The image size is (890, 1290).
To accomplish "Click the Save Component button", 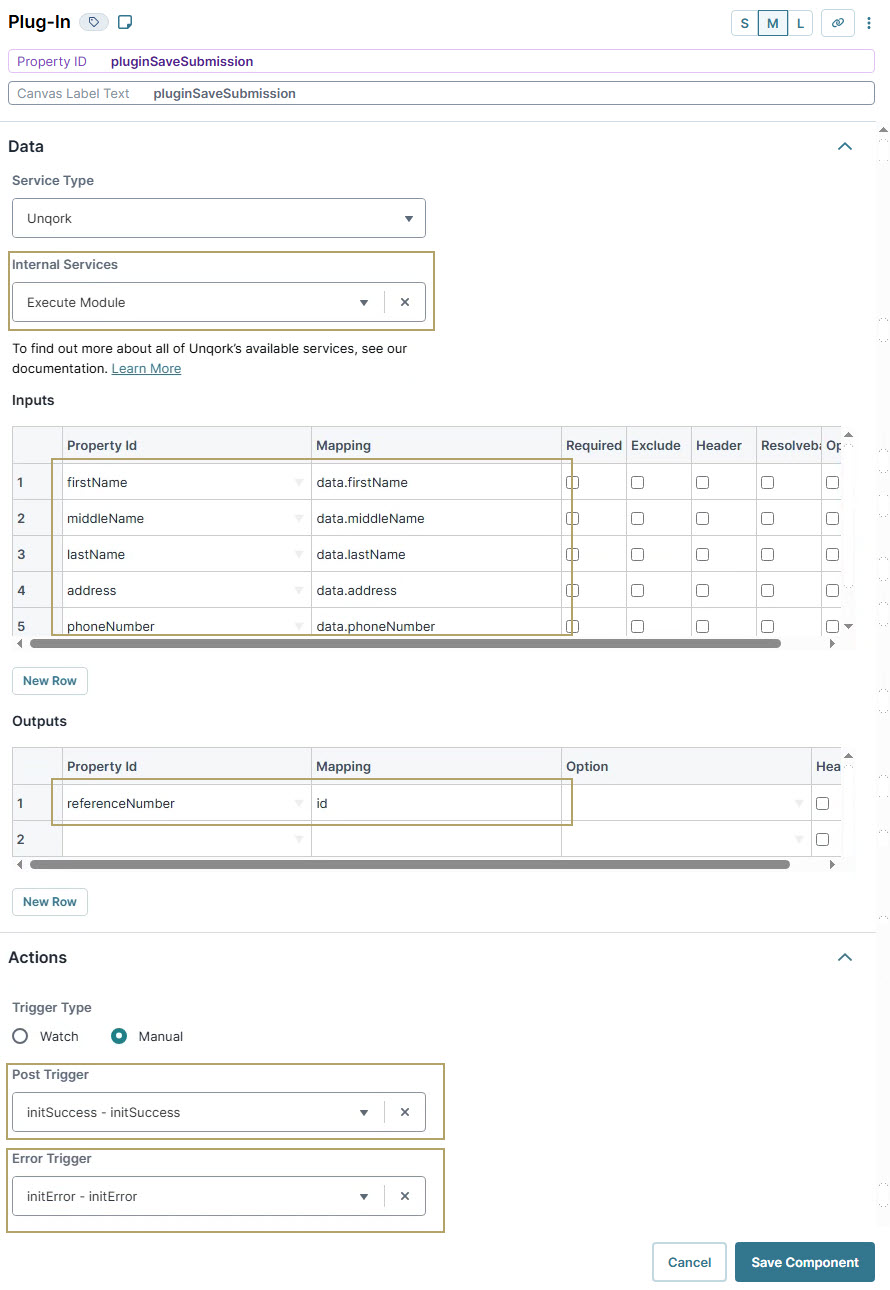I will coord(804,1261).
